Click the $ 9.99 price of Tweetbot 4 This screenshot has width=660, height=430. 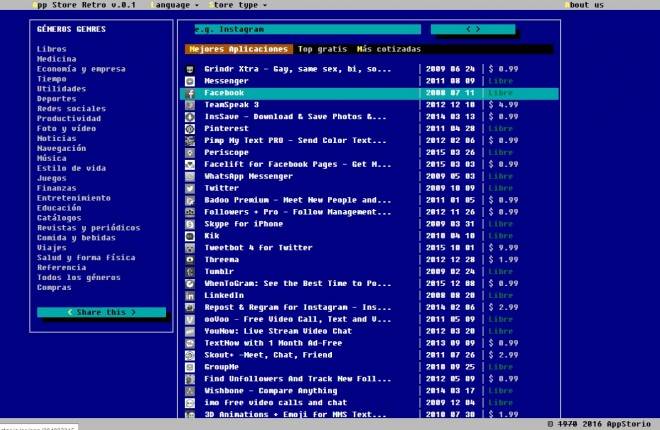coord(503,248)
